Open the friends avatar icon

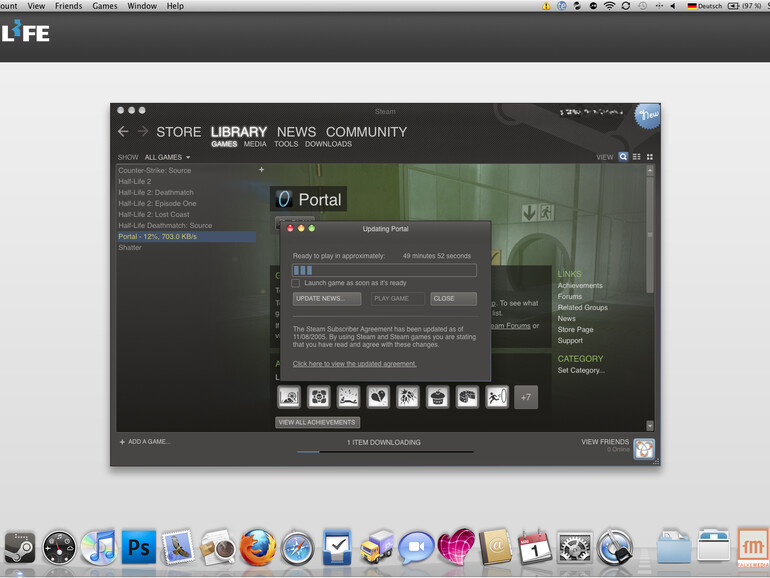click(644, 448)
